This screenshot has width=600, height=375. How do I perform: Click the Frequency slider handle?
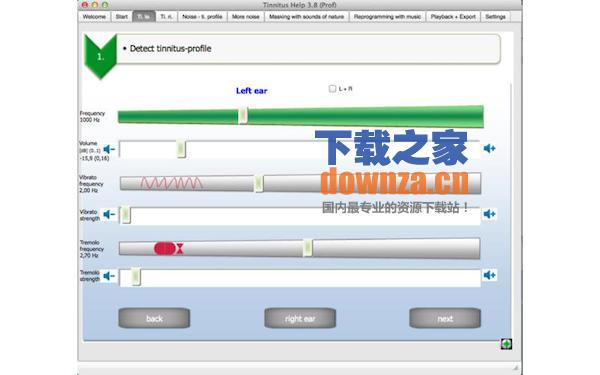(243, 116)
